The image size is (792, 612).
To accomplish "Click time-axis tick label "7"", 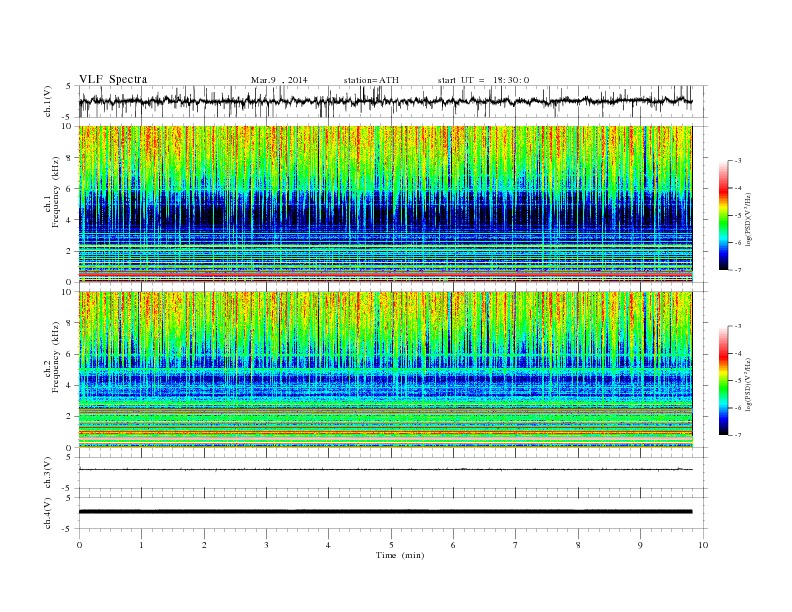I will 516,545.
